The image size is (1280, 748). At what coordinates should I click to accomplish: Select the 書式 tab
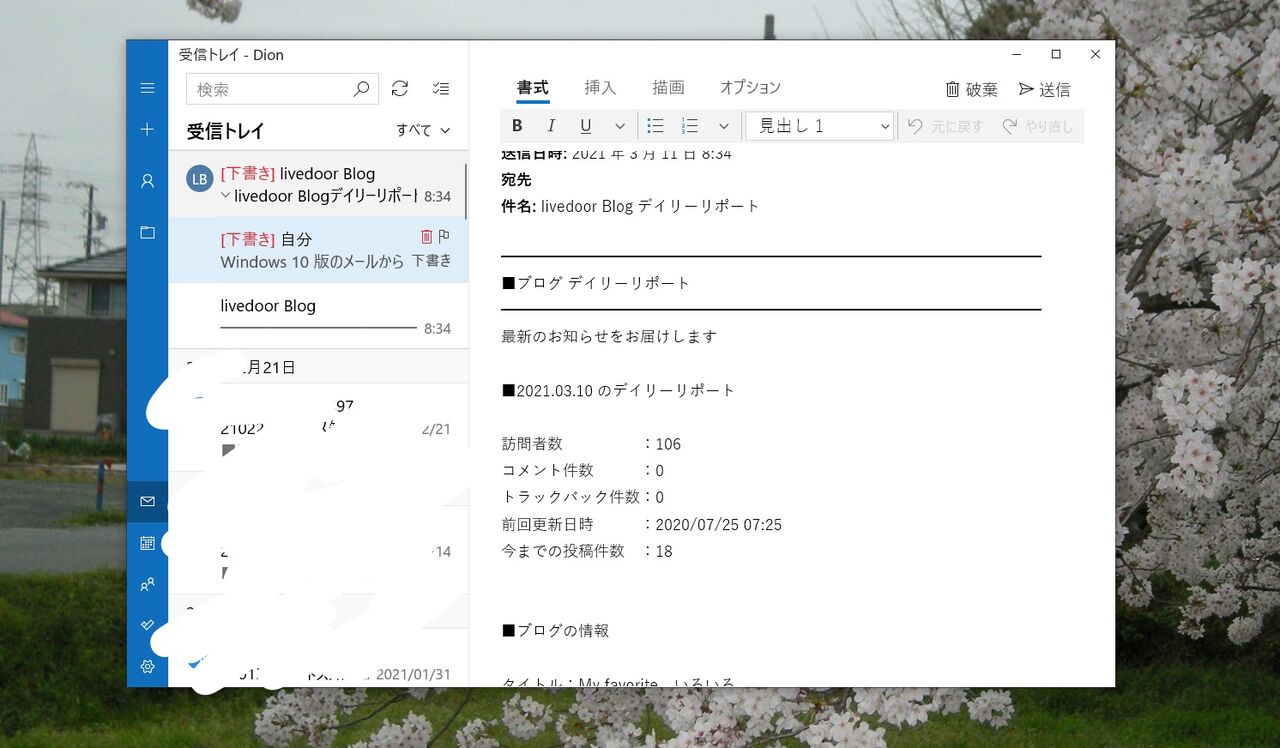tap(533, 88)
